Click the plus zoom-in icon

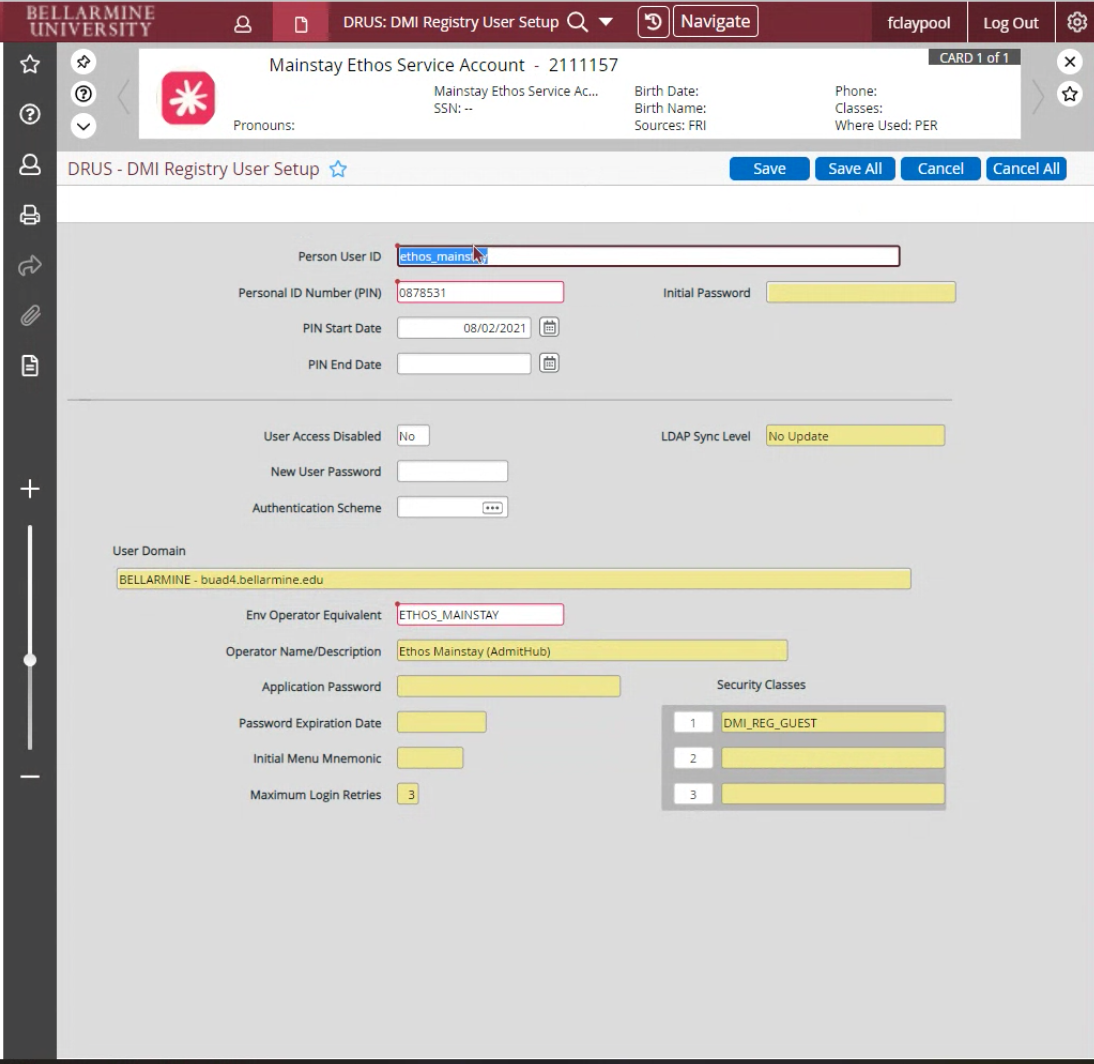(x=29, y=488)
